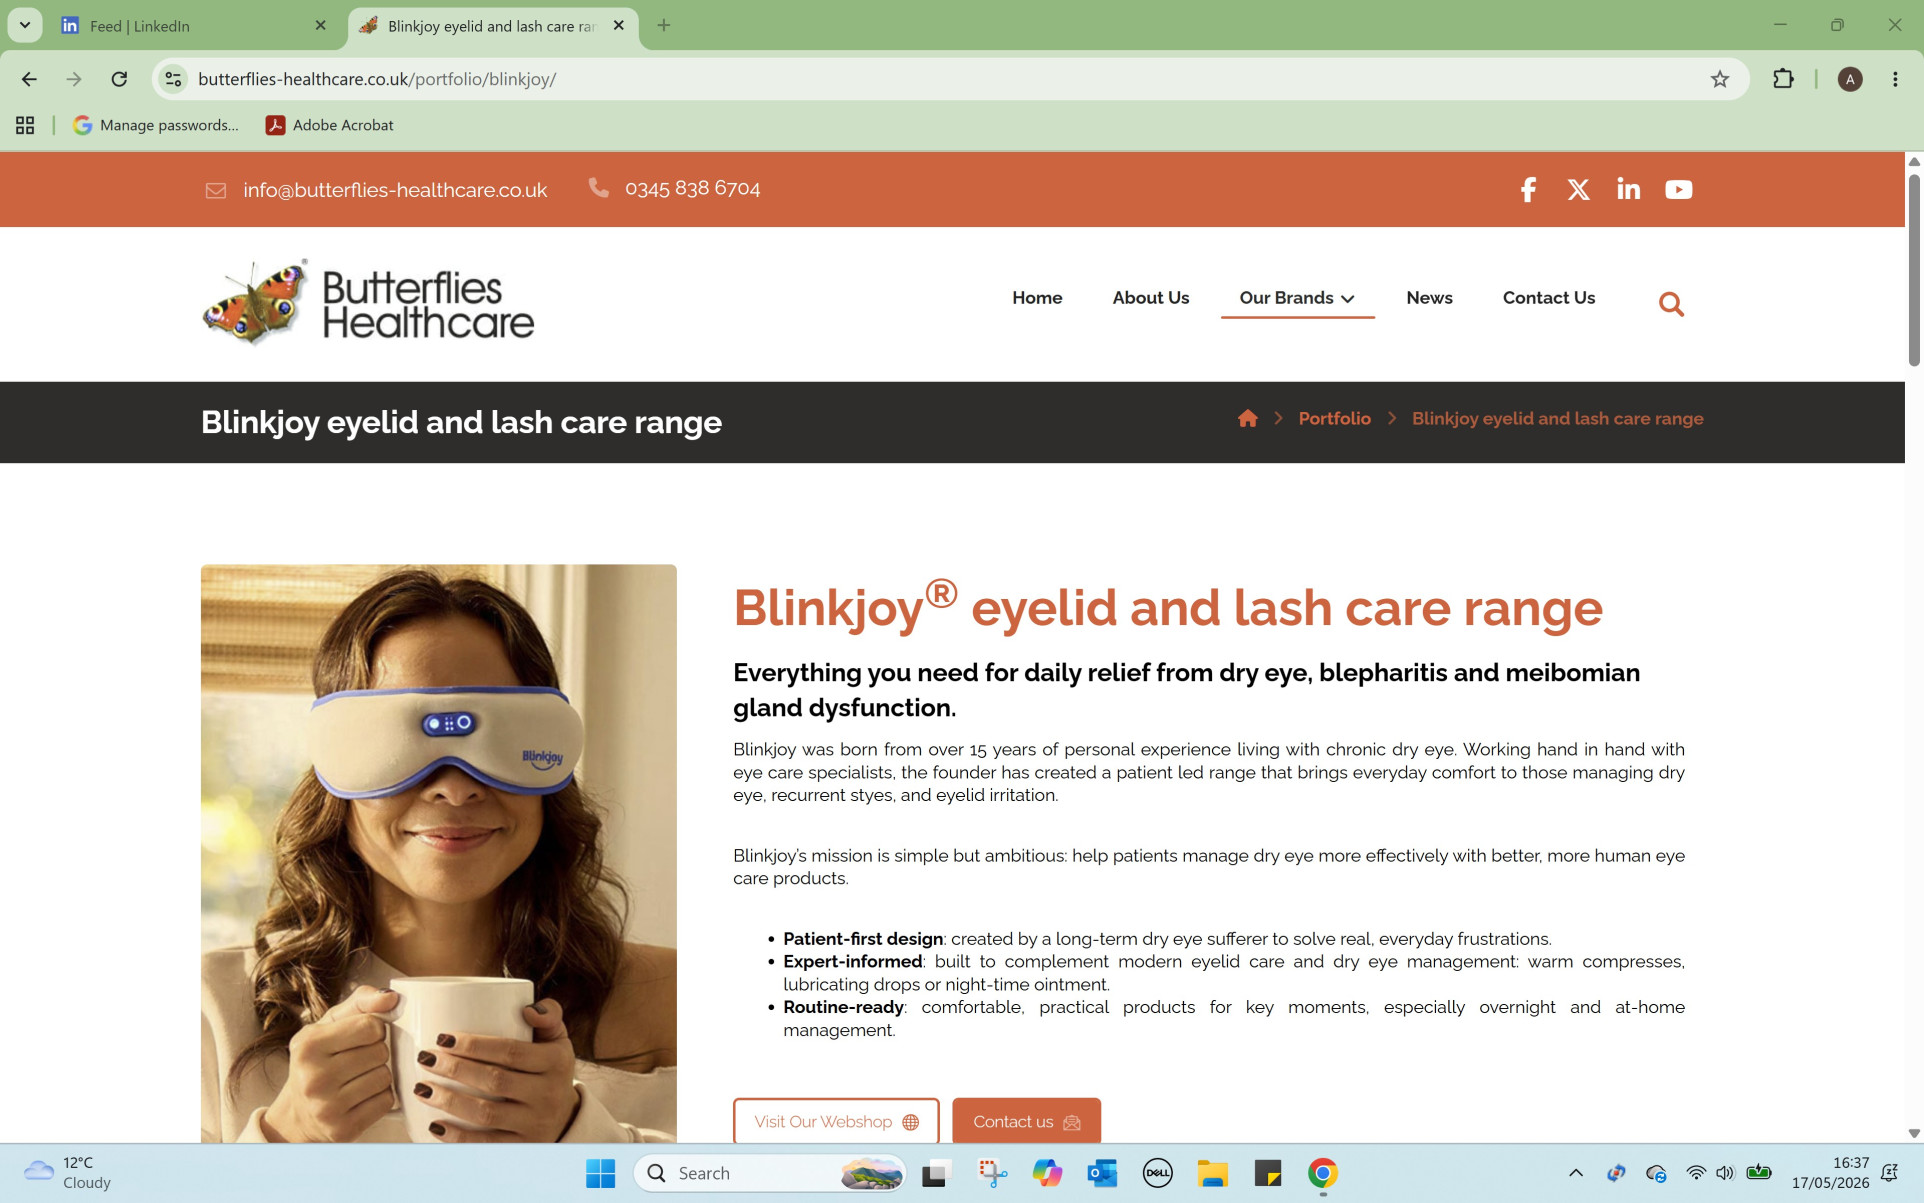Open Task View on the taskbar
The height and width of the screenshot is (1203, 1924).
coord(935,1173)
